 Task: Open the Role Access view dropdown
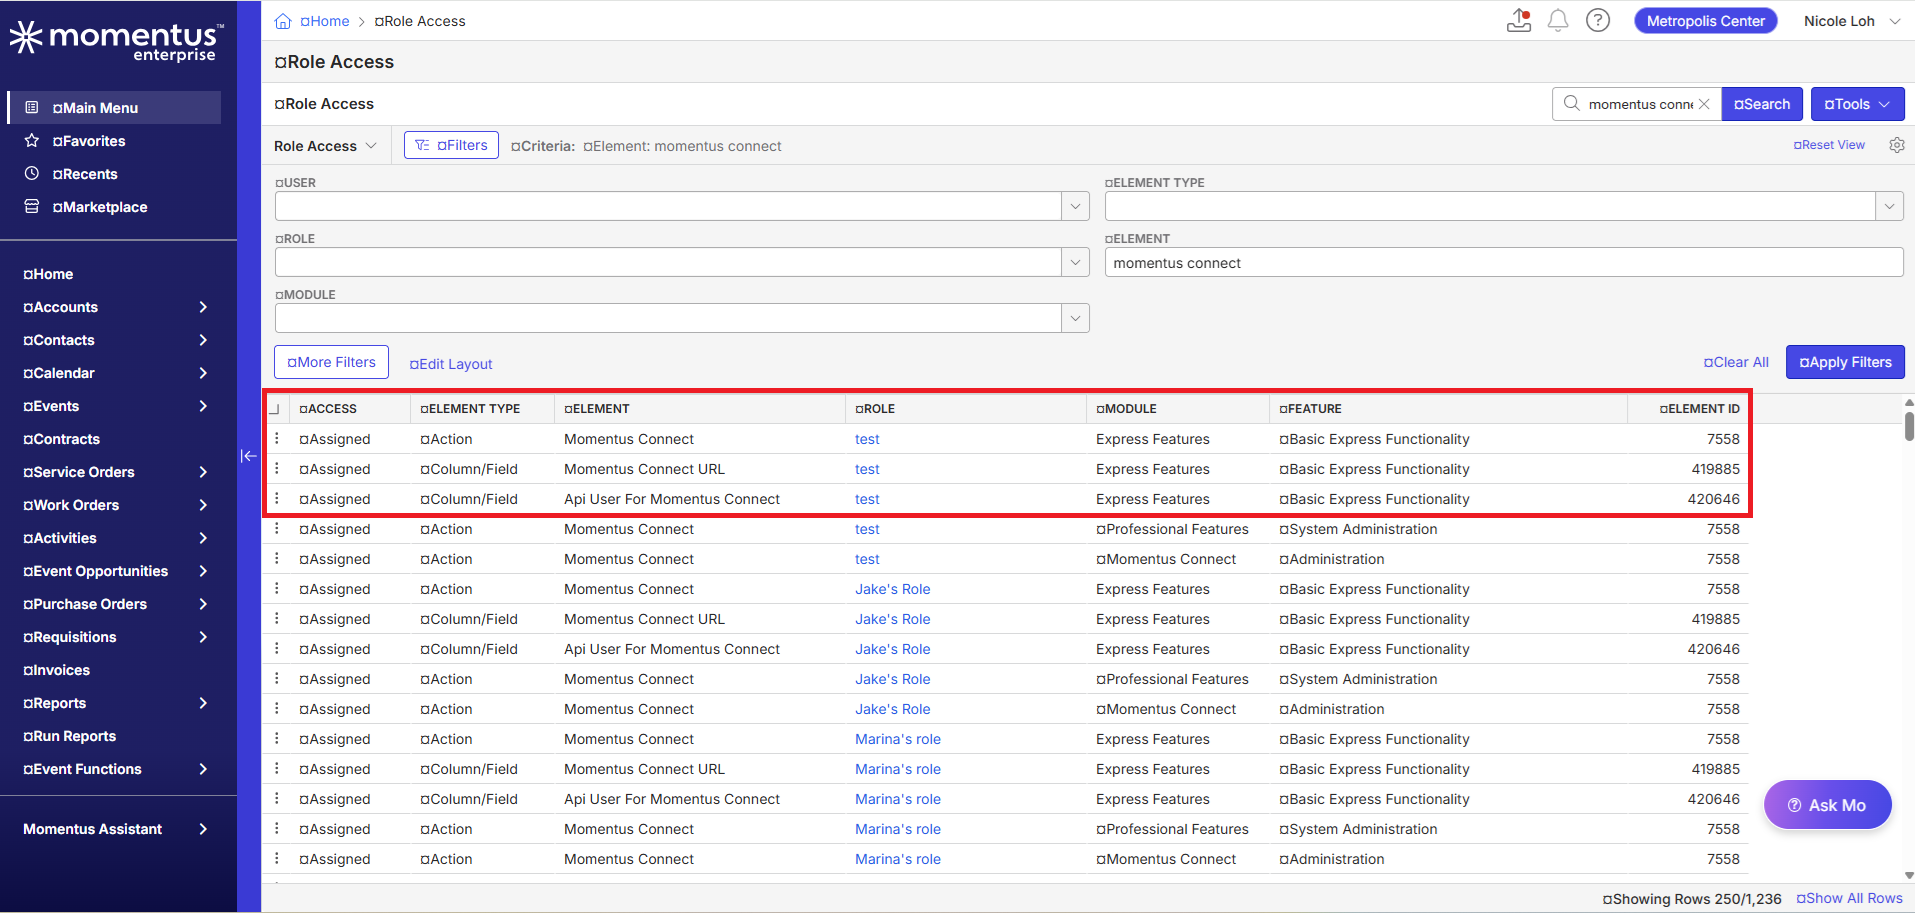pyautogui.click(x=326, y=146)
